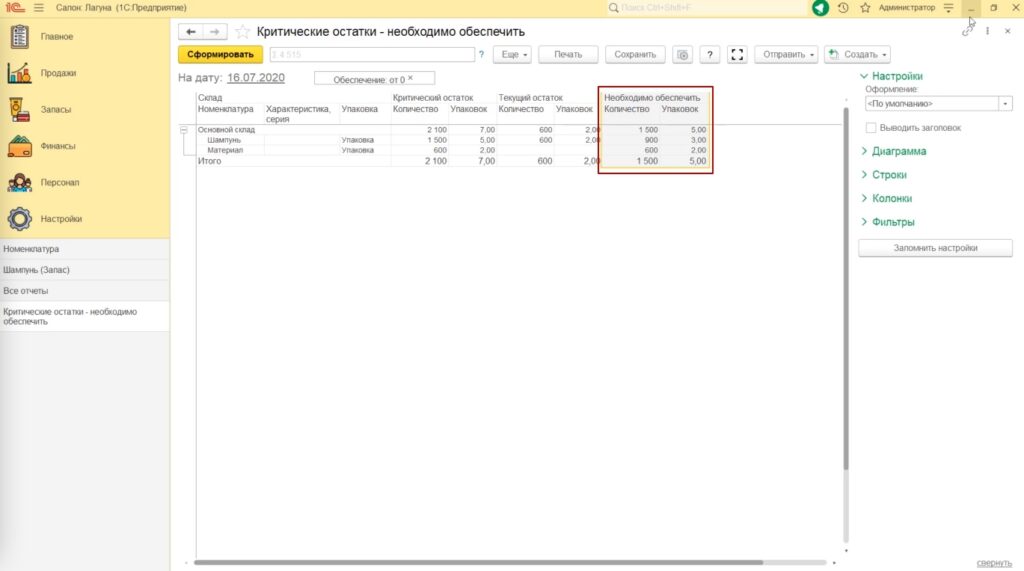Image resolution: width=1024 pixels, height=571 pixels.
Task: Expand the Колонки section
Action: point(886,199)
